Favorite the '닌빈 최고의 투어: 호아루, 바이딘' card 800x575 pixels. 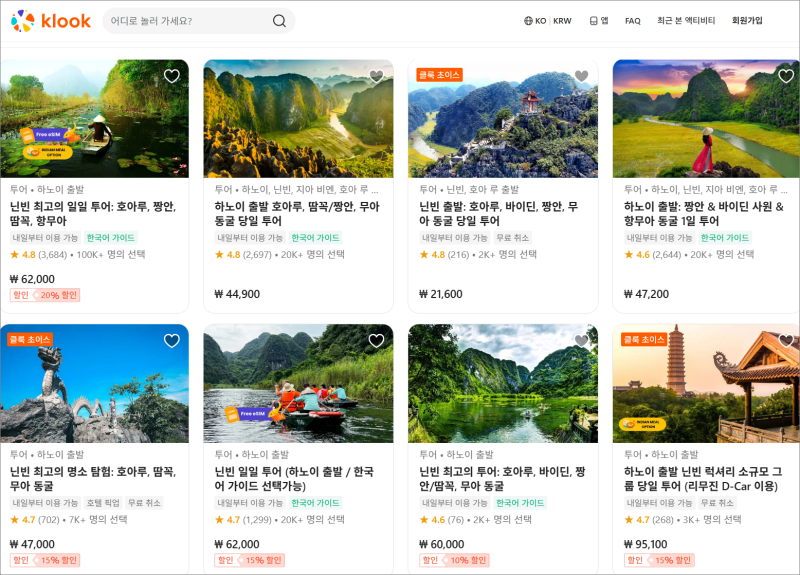(582, 341)
